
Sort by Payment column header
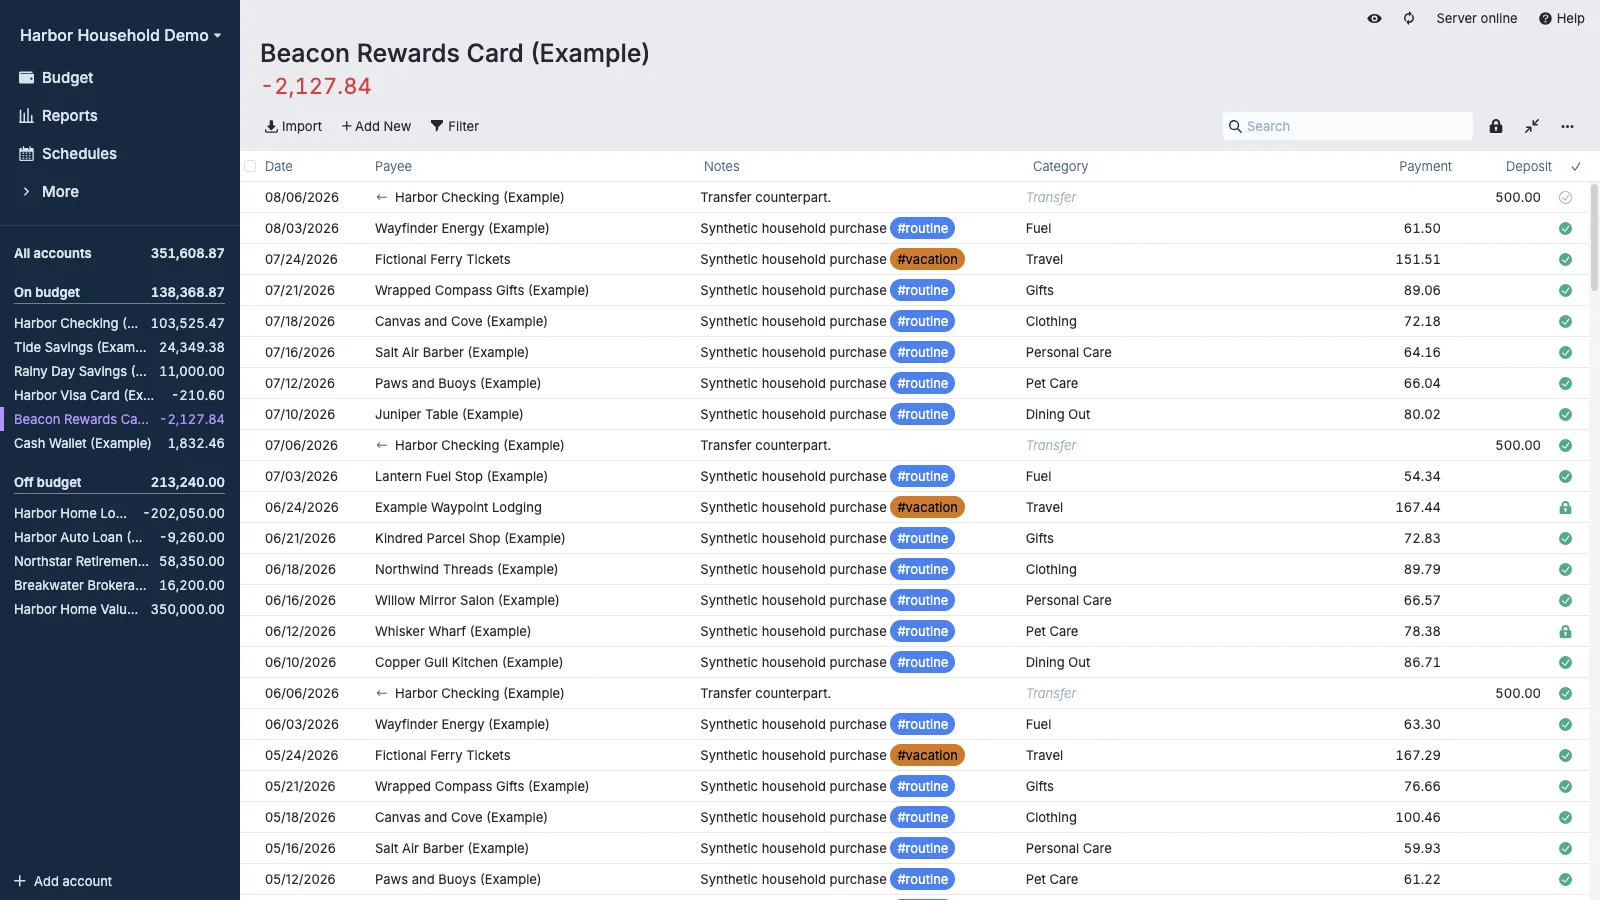pos(1425,166)
